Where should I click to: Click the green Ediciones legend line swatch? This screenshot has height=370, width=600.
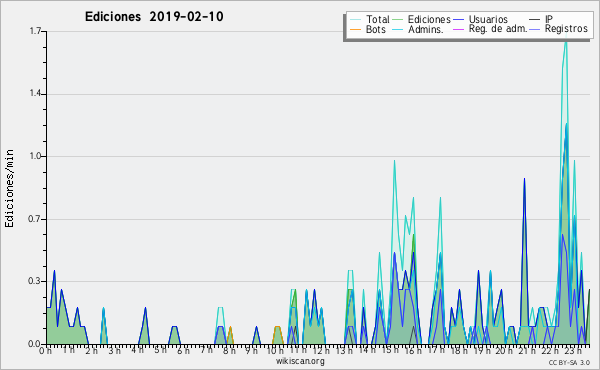click(x=398, y=20)
